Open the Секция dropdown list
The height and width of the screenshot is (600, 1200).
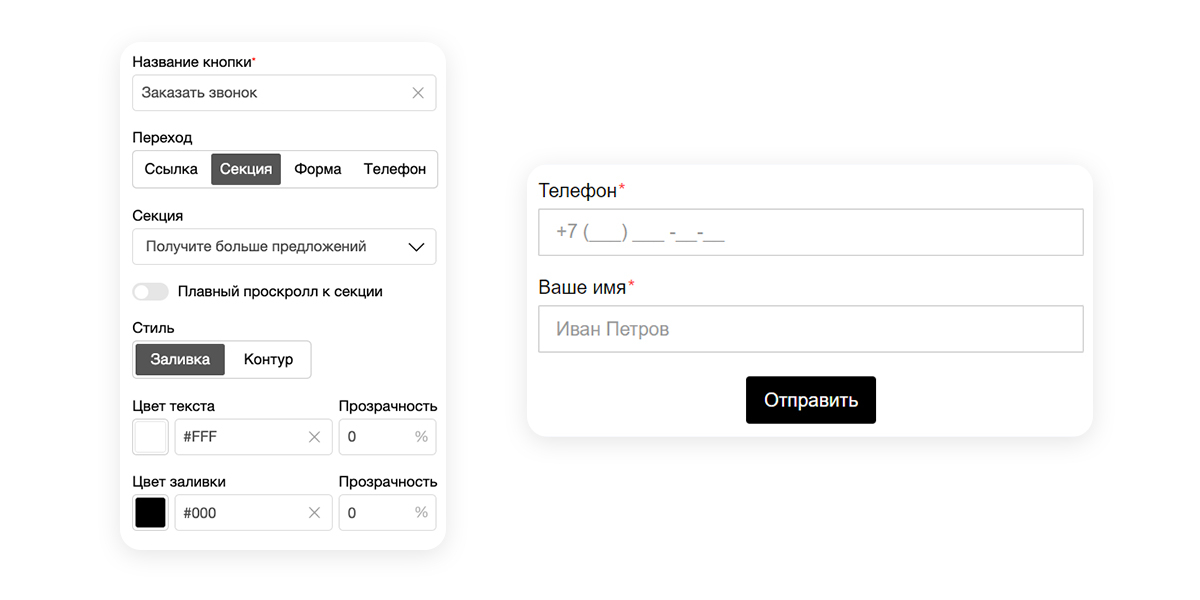[270, 246]
